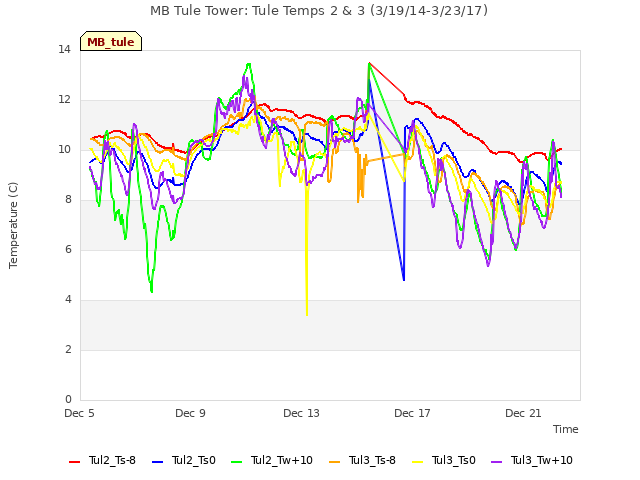Image resolution: width=640 pixels, height=480 pixels.
Task: Click the blue Tul2_Ts0 legend swatch
Action: pyautogui.click(x=158, y=462)
